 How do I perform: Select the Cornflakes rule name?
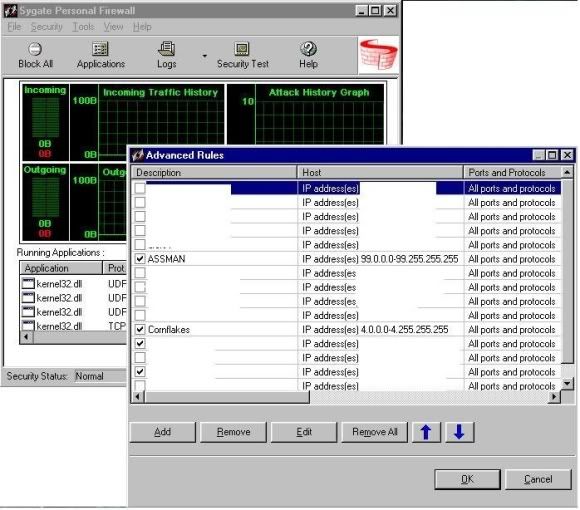[x=169, y=330]
